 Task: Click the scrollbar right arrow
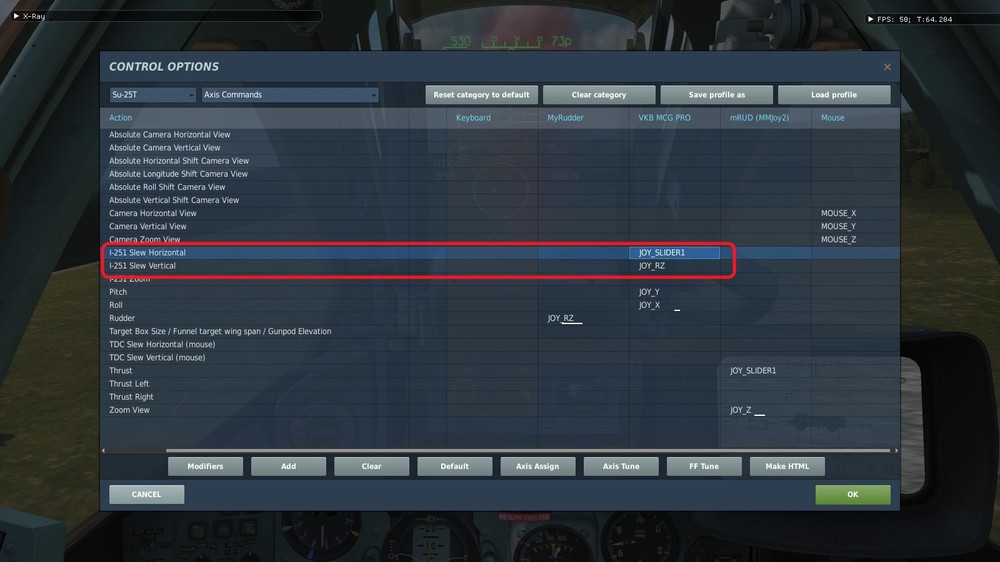896,450
